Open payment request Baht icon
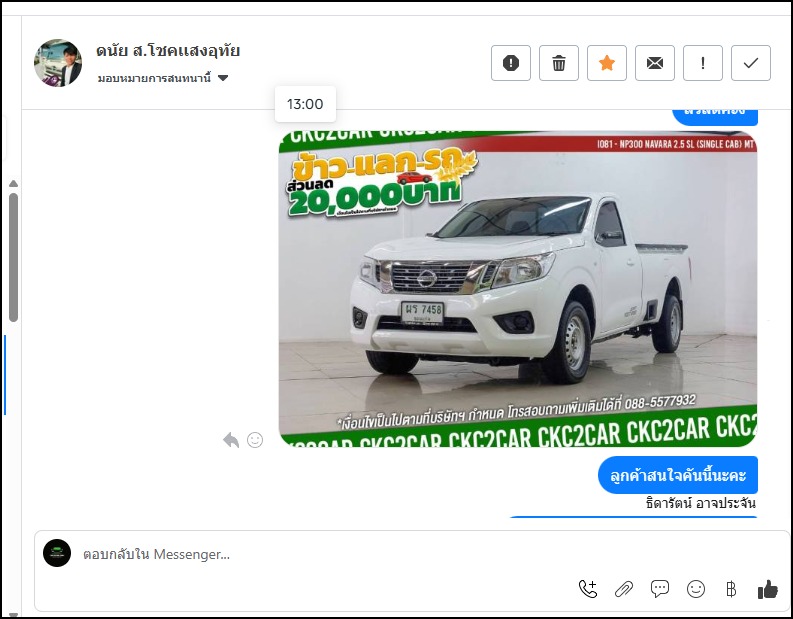Image resolution: width=793 pixels, height=619 pixels. point(731,589)
